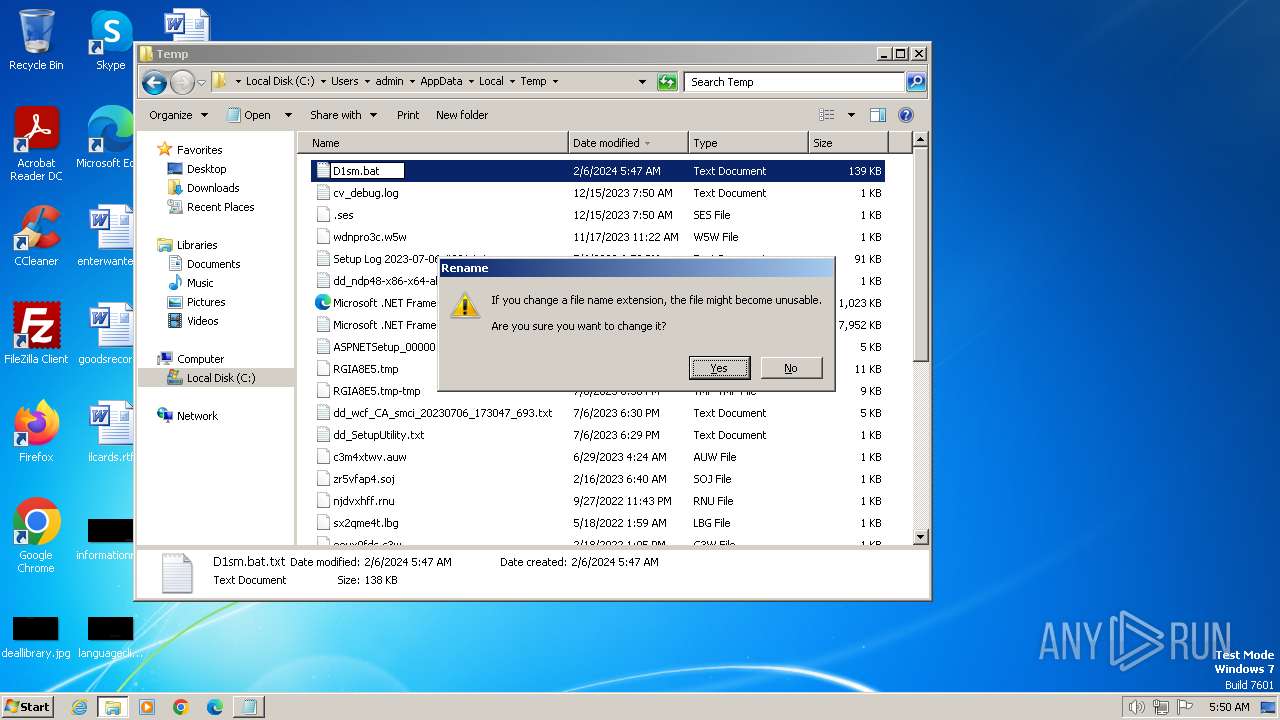Open the Share with menu
This screenshot has width=1280, height=720.
click(343, 115)
